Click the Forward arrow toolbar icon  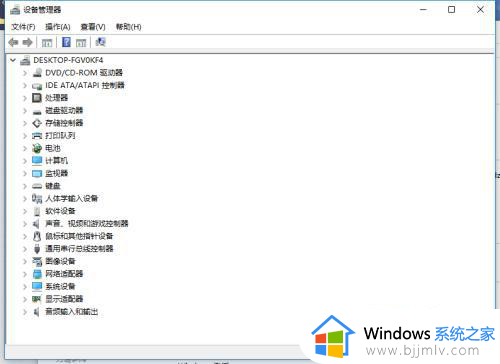tap(27, 42)
